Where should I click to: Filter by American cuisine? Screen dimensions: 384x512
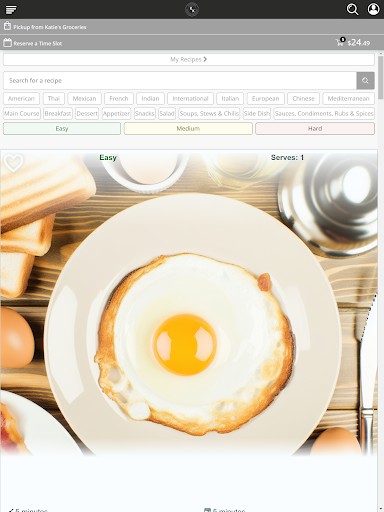(21, 99)
